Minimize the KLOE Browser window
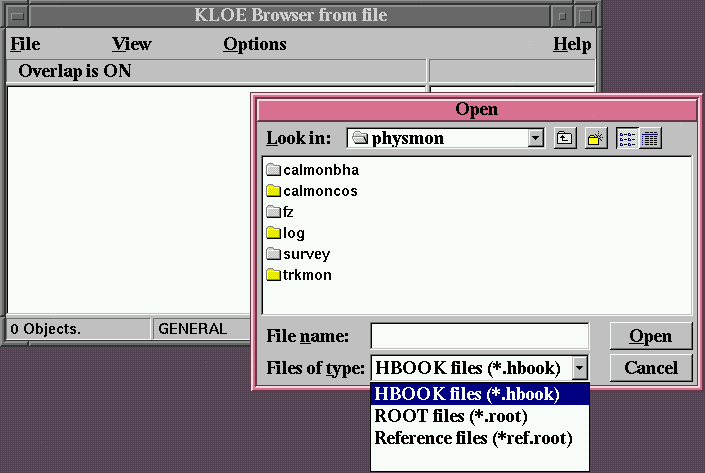This screenshot has height=473, width=705. (562, 16)
